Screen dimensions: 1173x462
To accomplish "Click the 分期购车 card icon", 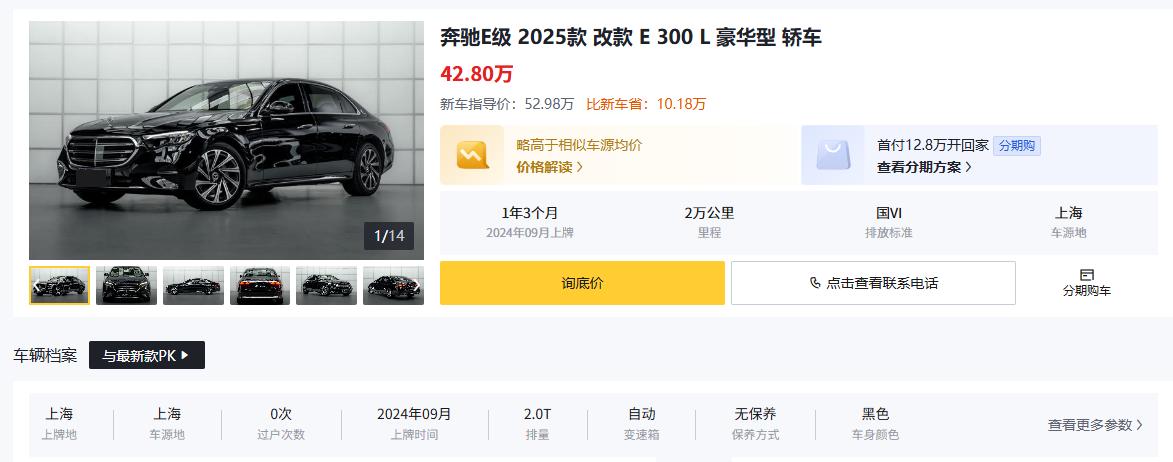I will point(1087,275).
